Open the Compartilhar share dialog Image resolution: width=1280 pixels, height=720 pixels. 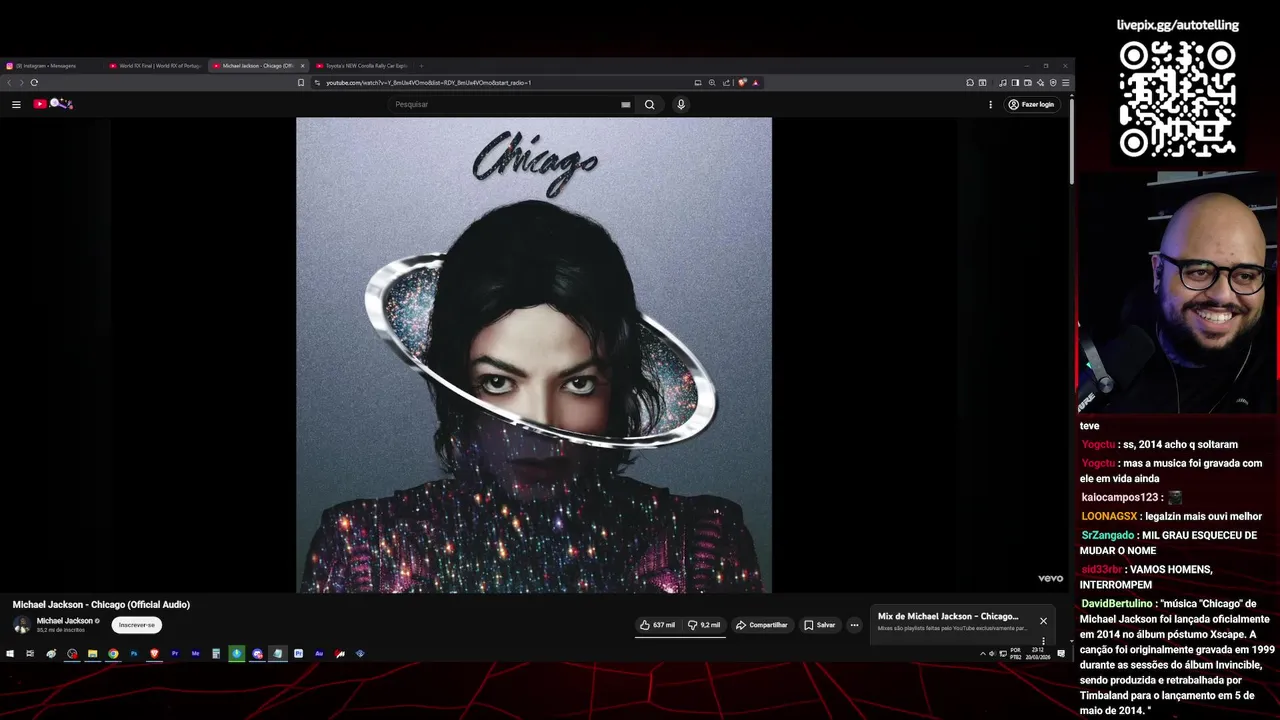pyautogui.click(x=762, y=625)
